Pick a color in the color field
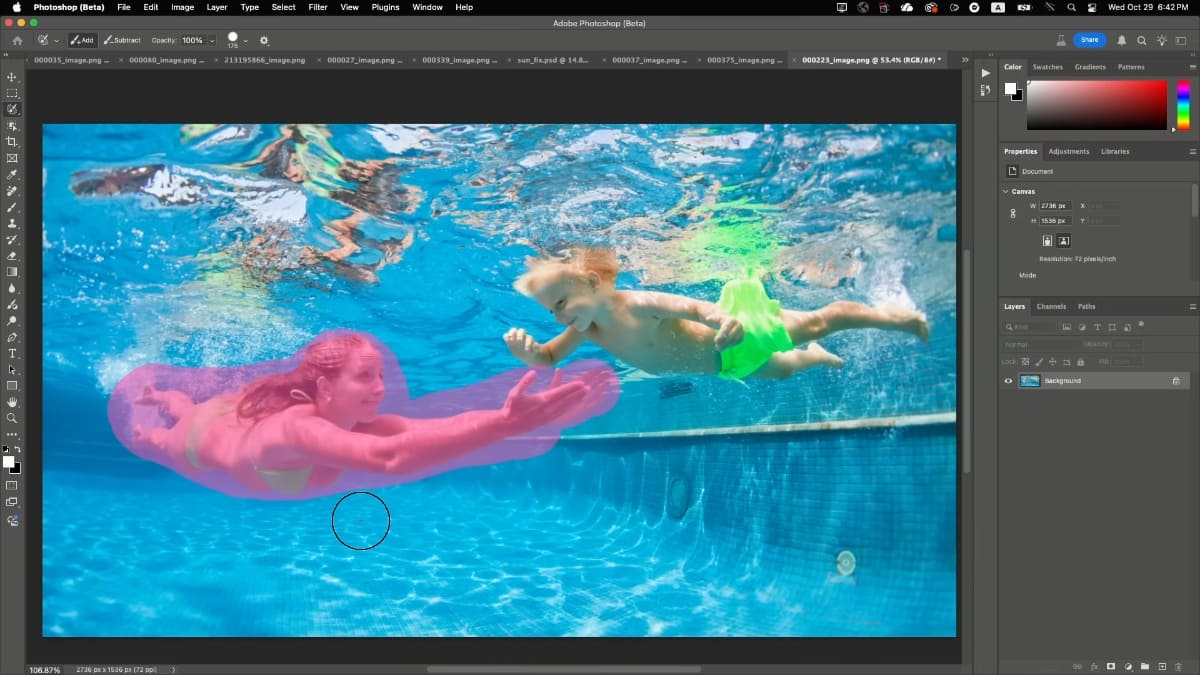The image size is (1200, 675). [1097, 105]
